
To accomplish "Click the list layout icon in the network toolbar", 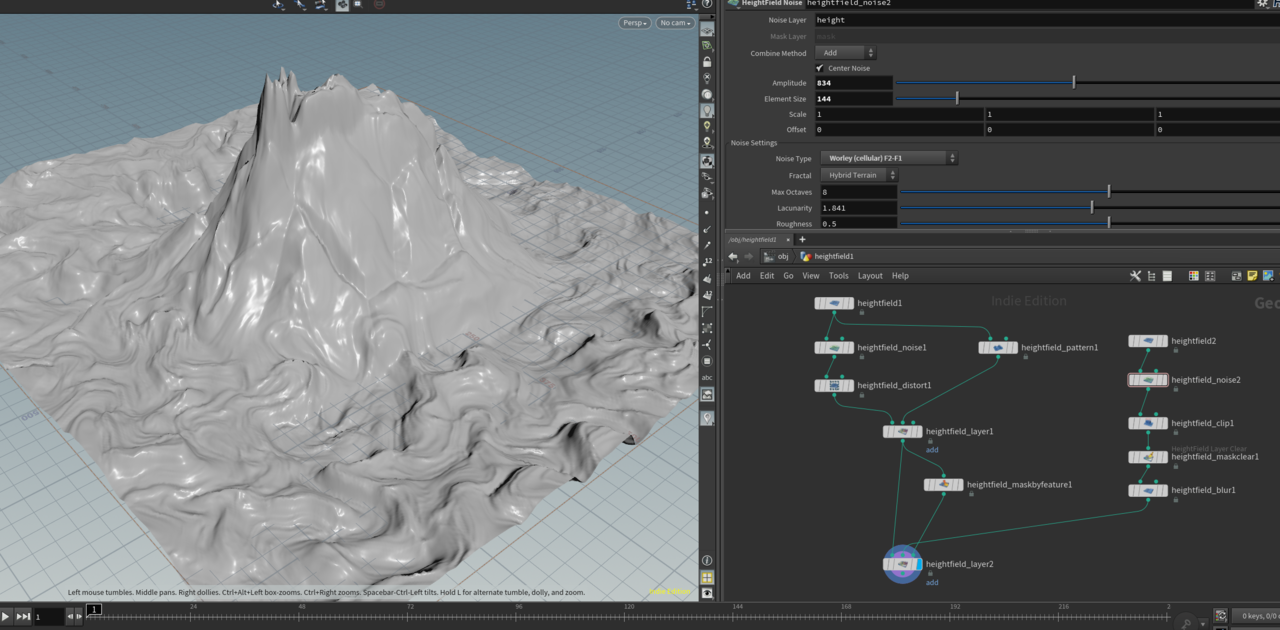I will point(1167,275).
